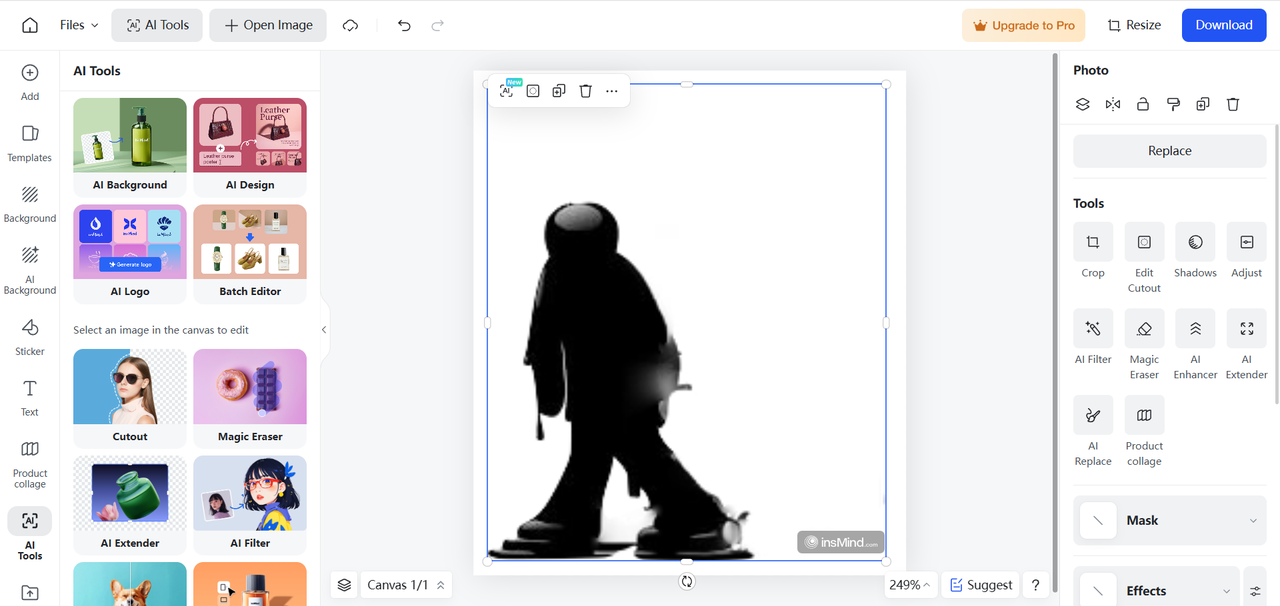Click the cloud sync icon

tap(350, 25)
